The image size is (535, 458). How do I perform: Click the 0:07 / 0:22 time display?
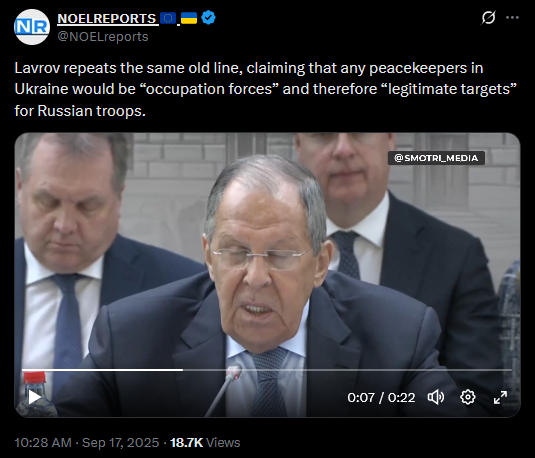[x=381, y=398]
